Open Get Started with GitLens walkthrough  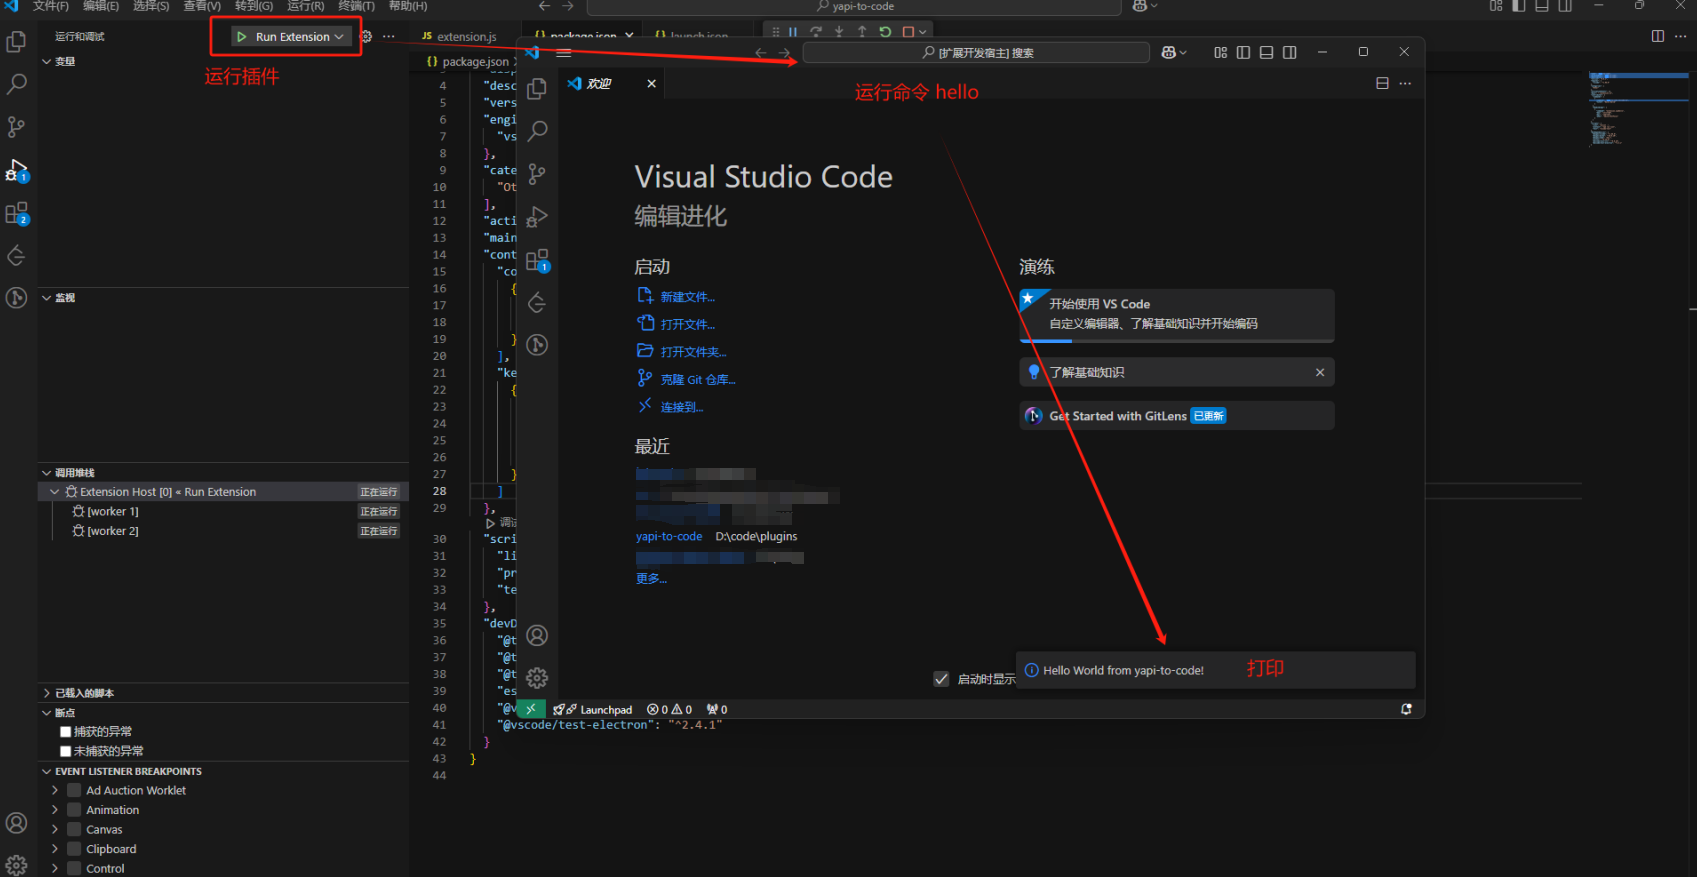point(1176,416)
